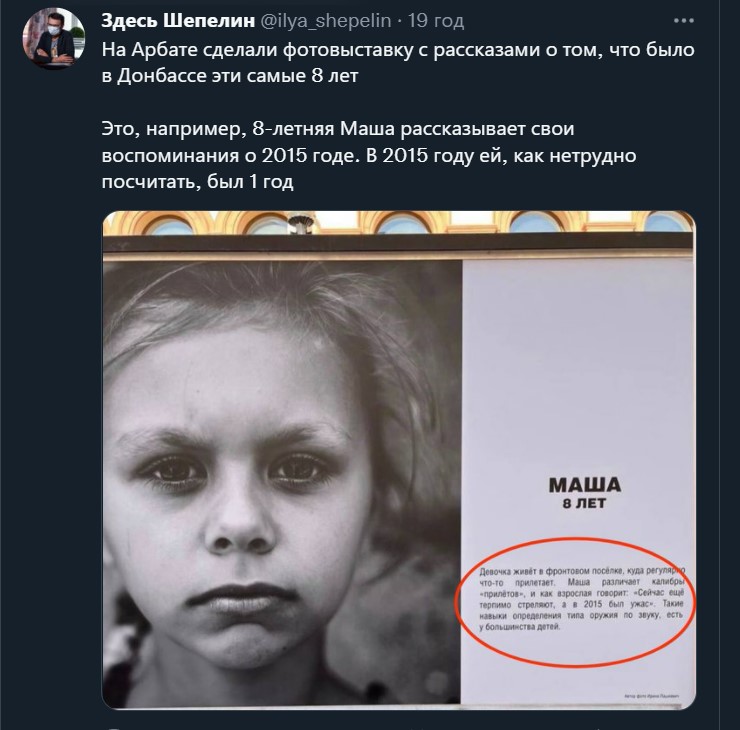Open the @ilya_shepelin handle link
Screen dimensions: 740x730
(326, 21)
